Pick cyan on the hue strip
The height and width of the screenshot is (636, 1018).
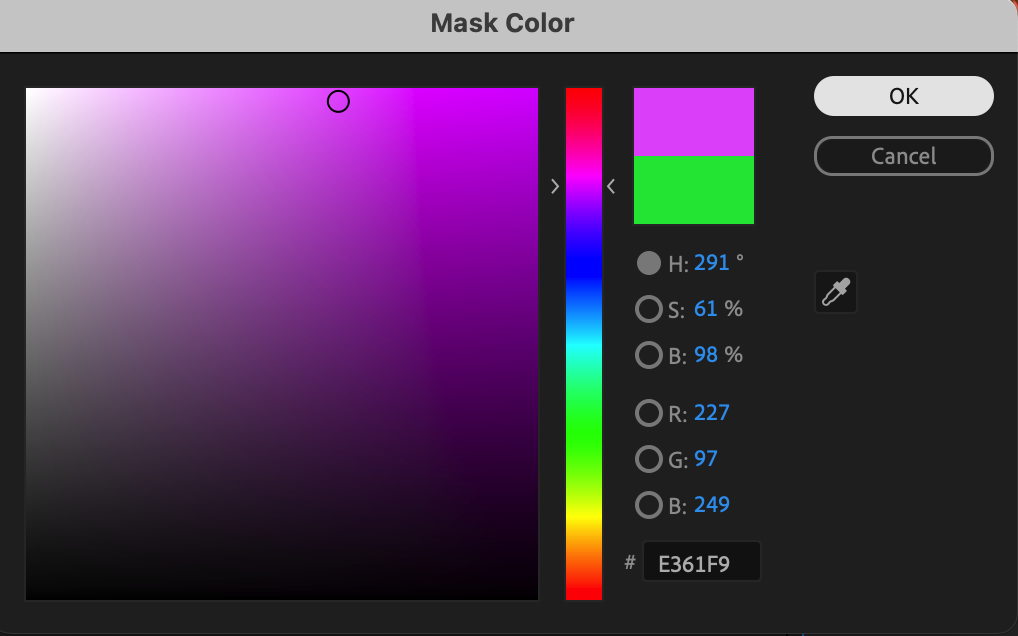584,345
